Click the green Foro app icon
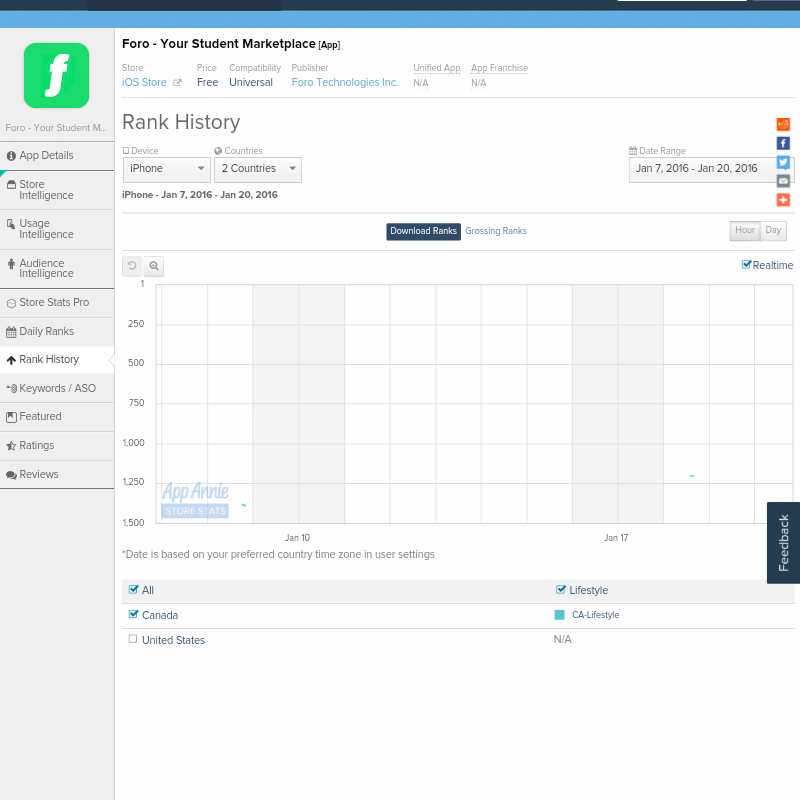800x800 pixels. click(57, 76)
